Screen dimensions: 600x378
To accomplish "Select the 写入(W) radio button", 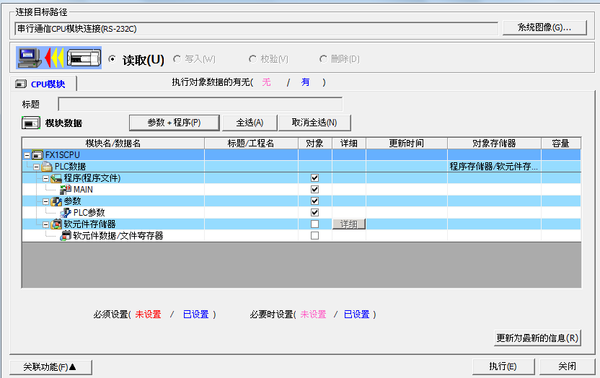I will (177, 59).
